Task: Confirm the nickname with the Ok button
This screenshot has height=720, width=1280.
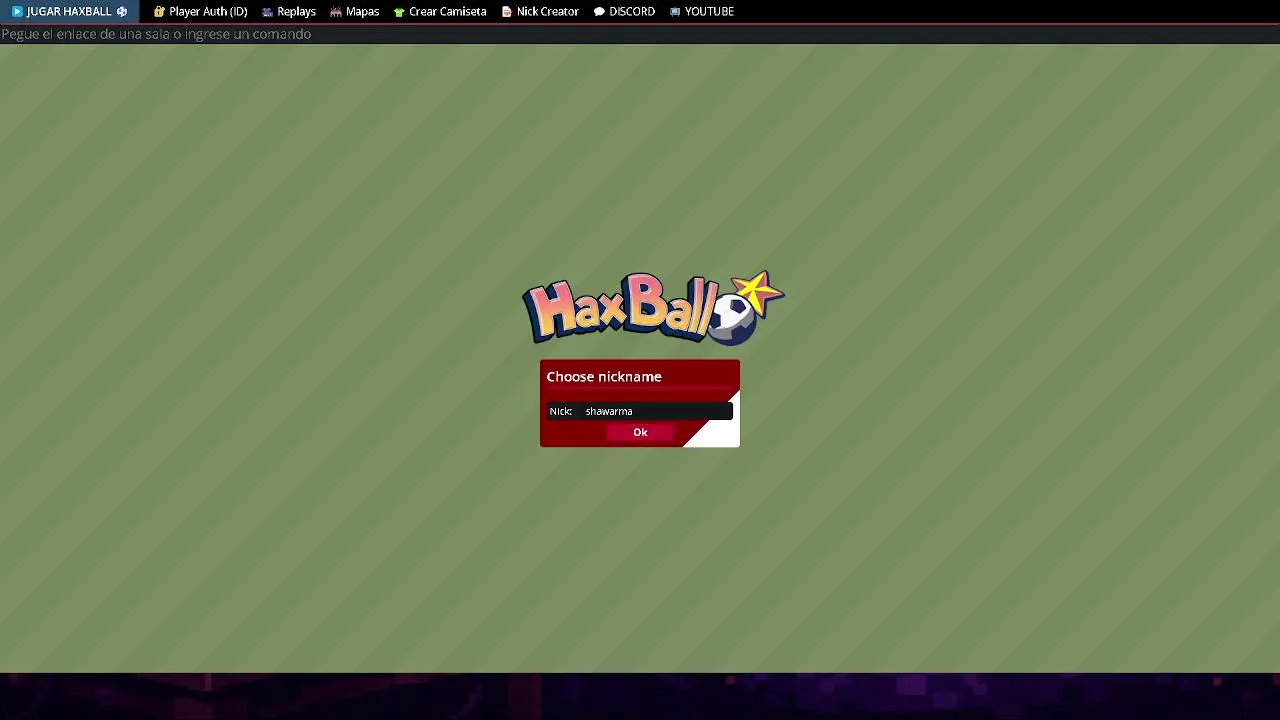Action: tap(640, 432)
